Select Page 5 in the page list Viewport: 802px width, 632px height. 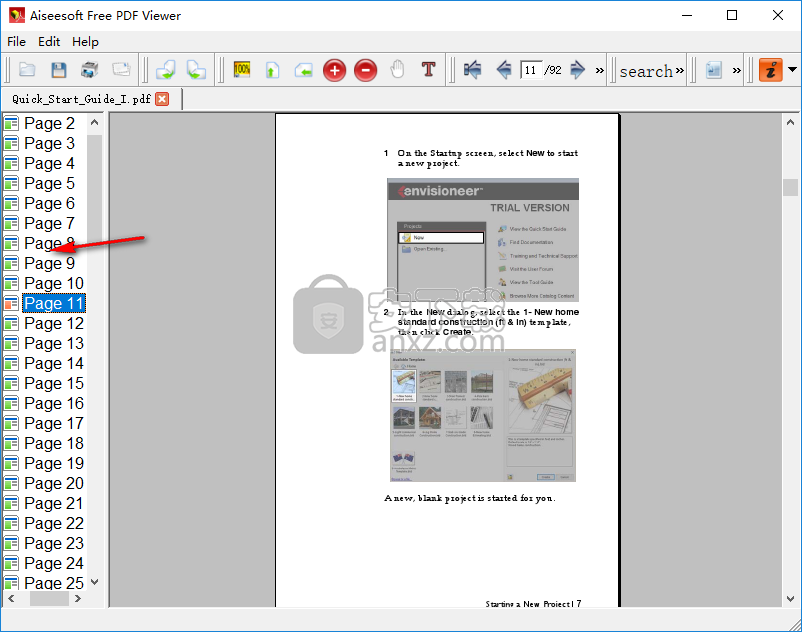pyautogui.click(x=50, y=183)
